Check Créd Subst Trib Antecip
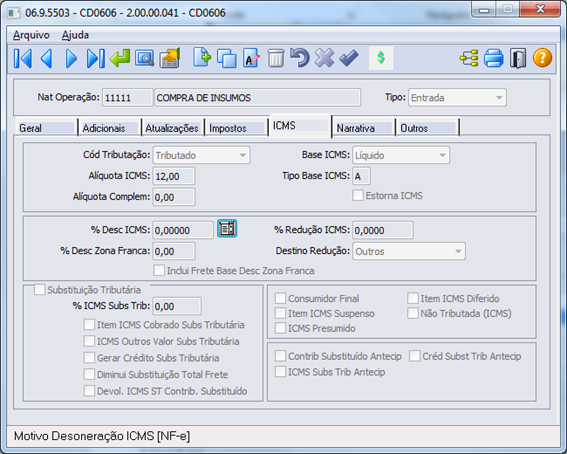The image size is (567, 454). [x=415, y=356]
